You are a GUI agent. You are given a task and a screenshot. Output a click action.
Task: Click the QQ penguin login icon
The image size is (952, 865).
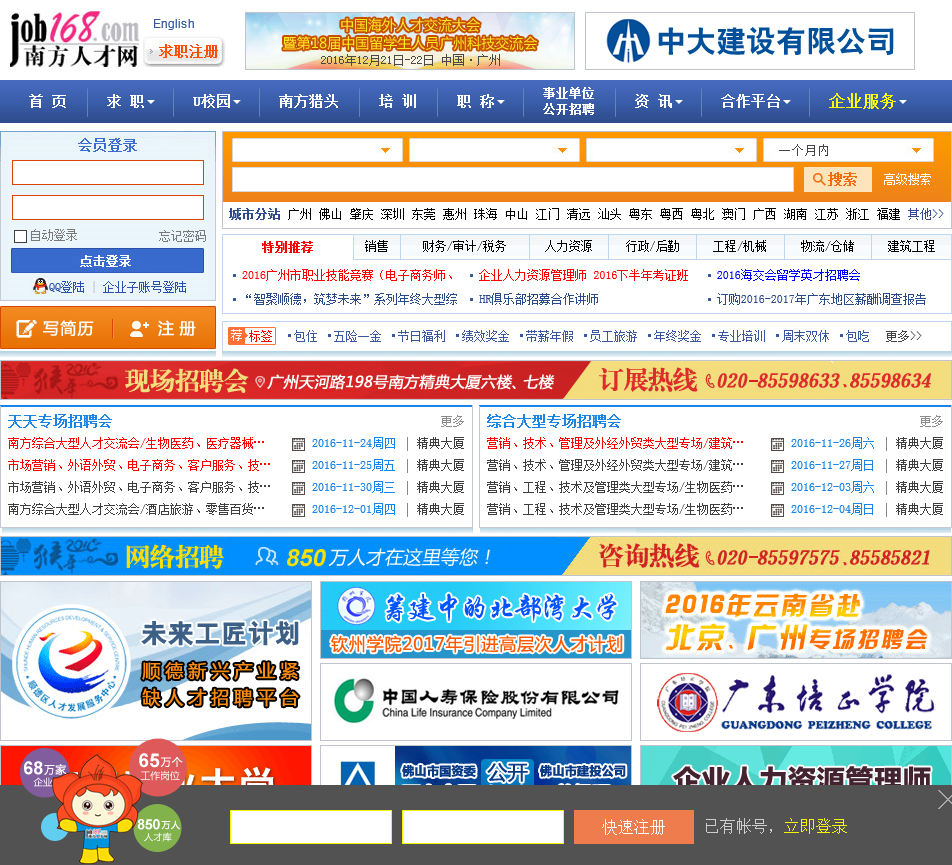coord(40,286)
